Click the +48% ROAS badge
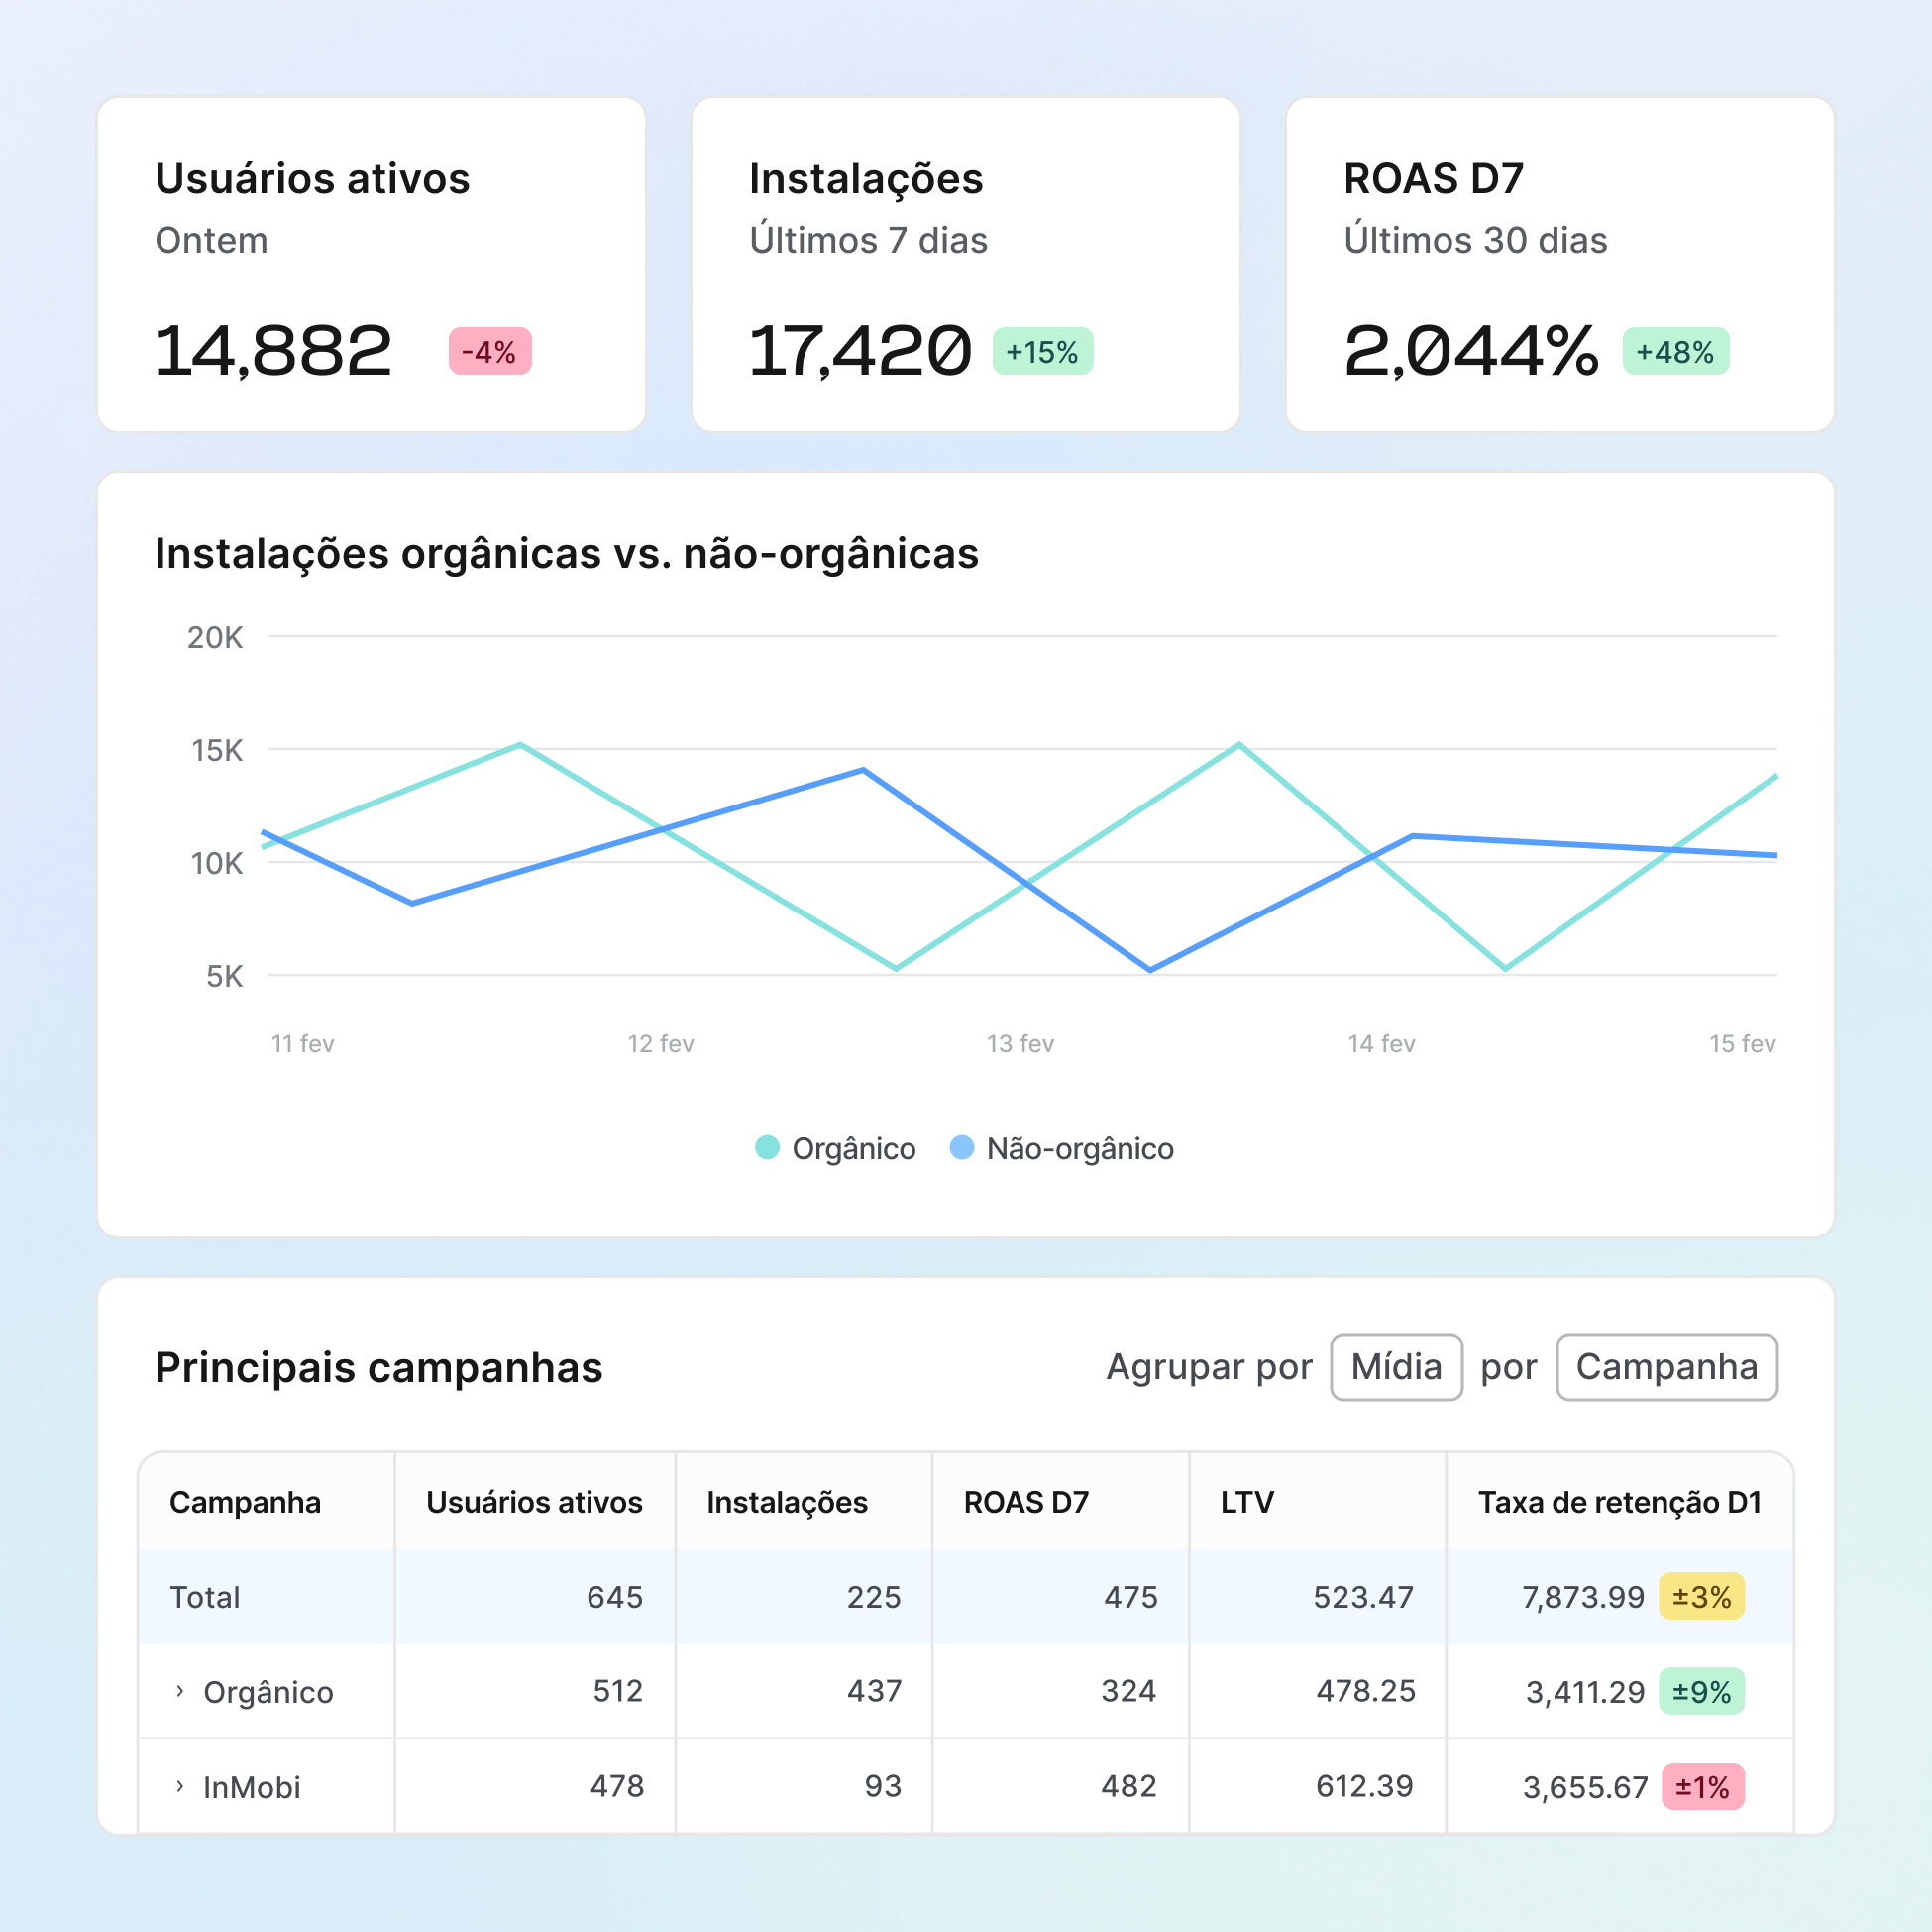This screenshot has width=1932, height=1932. click(1675, 352)
